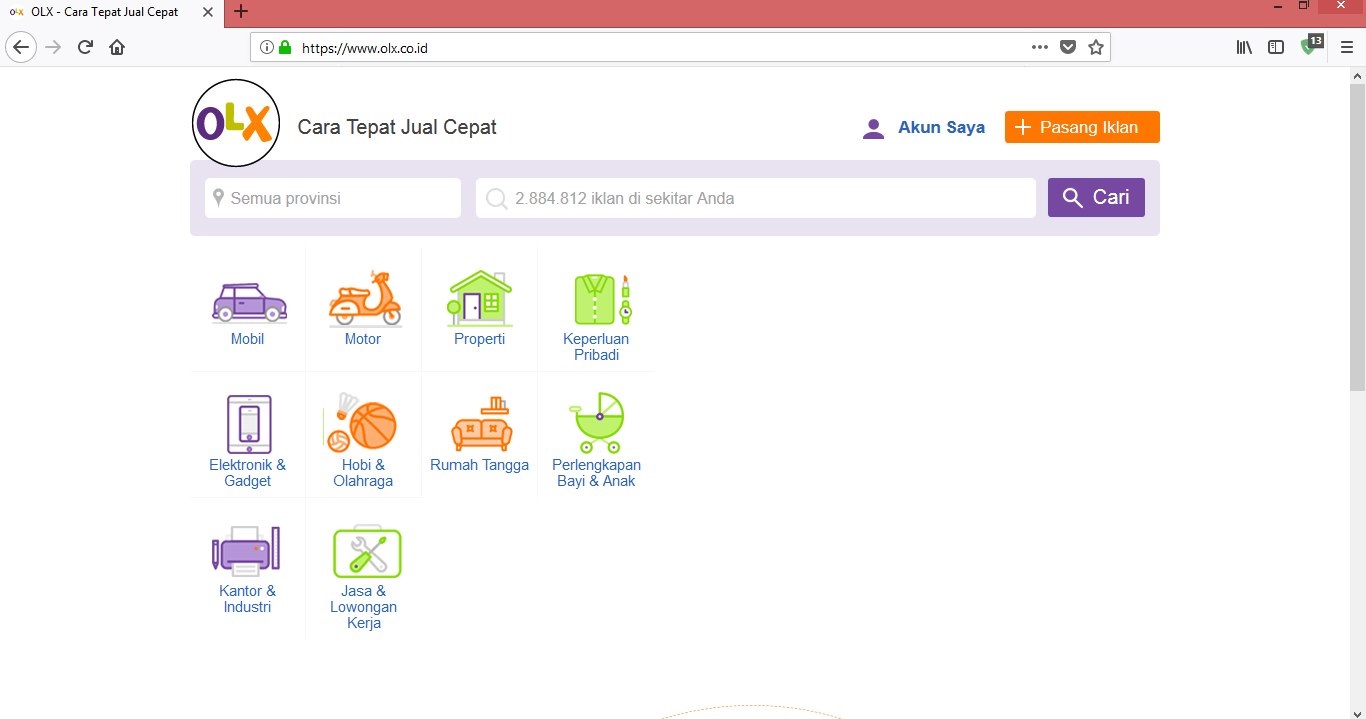
Task: Bookmark this page with the star icon
Action: 1096,47
